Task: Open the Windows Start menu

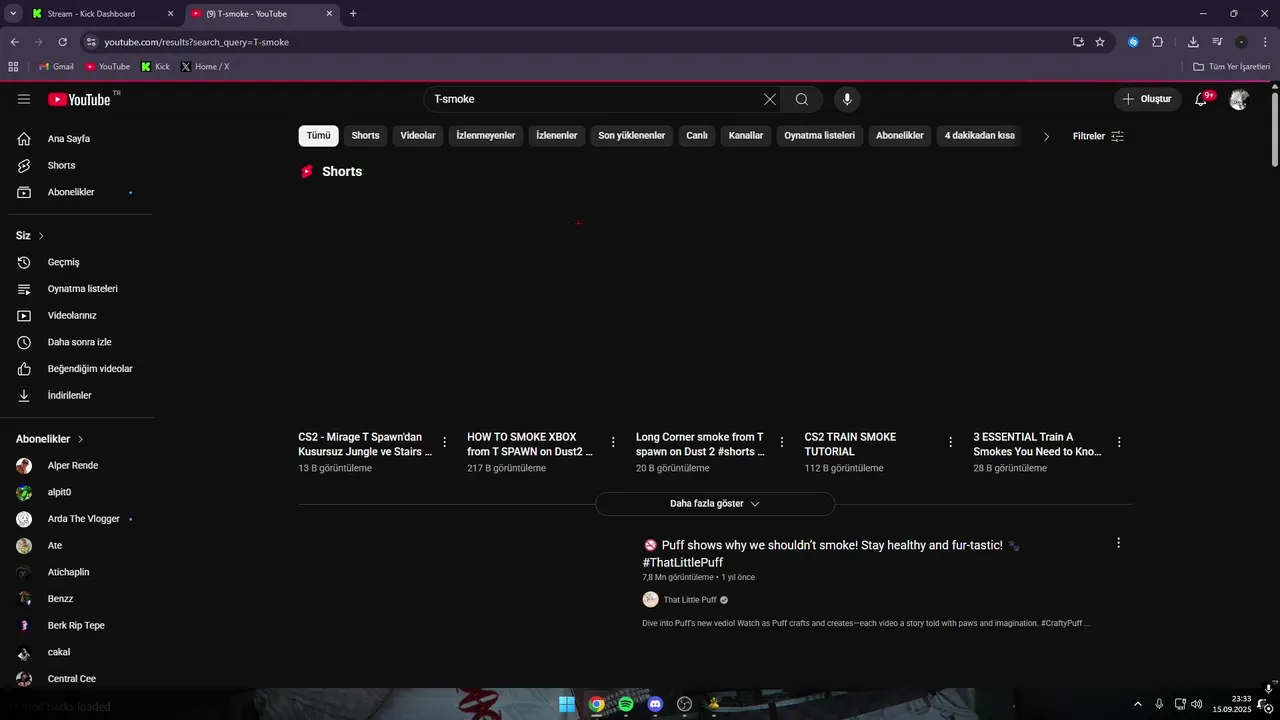Action: click(567, 704)
